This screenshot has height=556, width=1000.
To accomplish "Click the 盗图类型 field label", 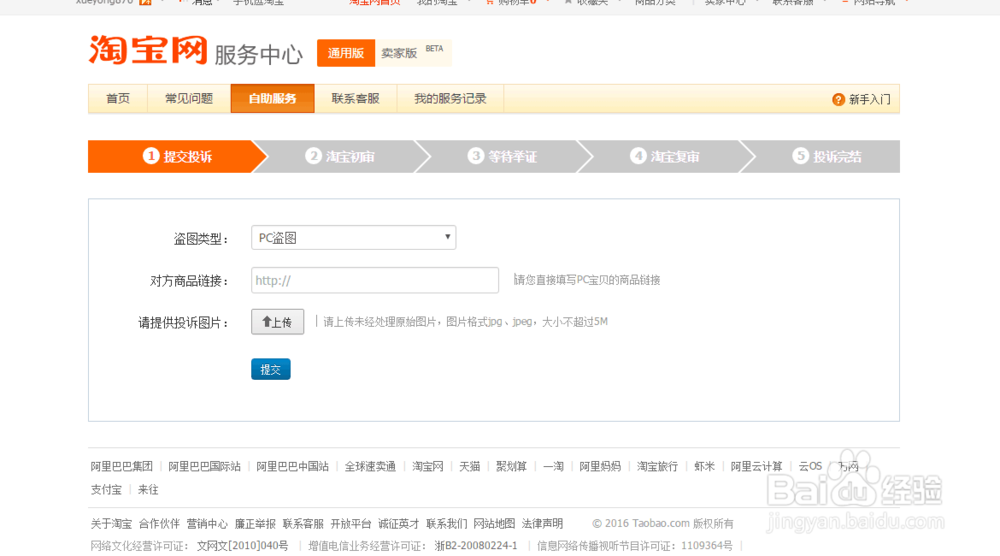I will pos(201,239).
